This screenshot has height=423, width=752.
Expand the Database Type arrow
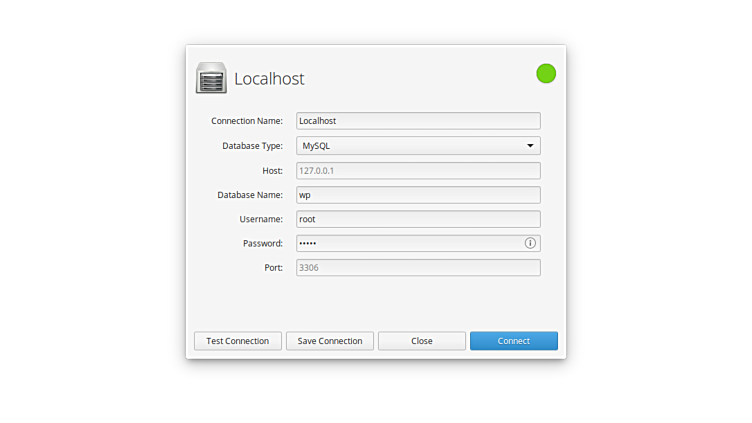click(x=530, y=146)
